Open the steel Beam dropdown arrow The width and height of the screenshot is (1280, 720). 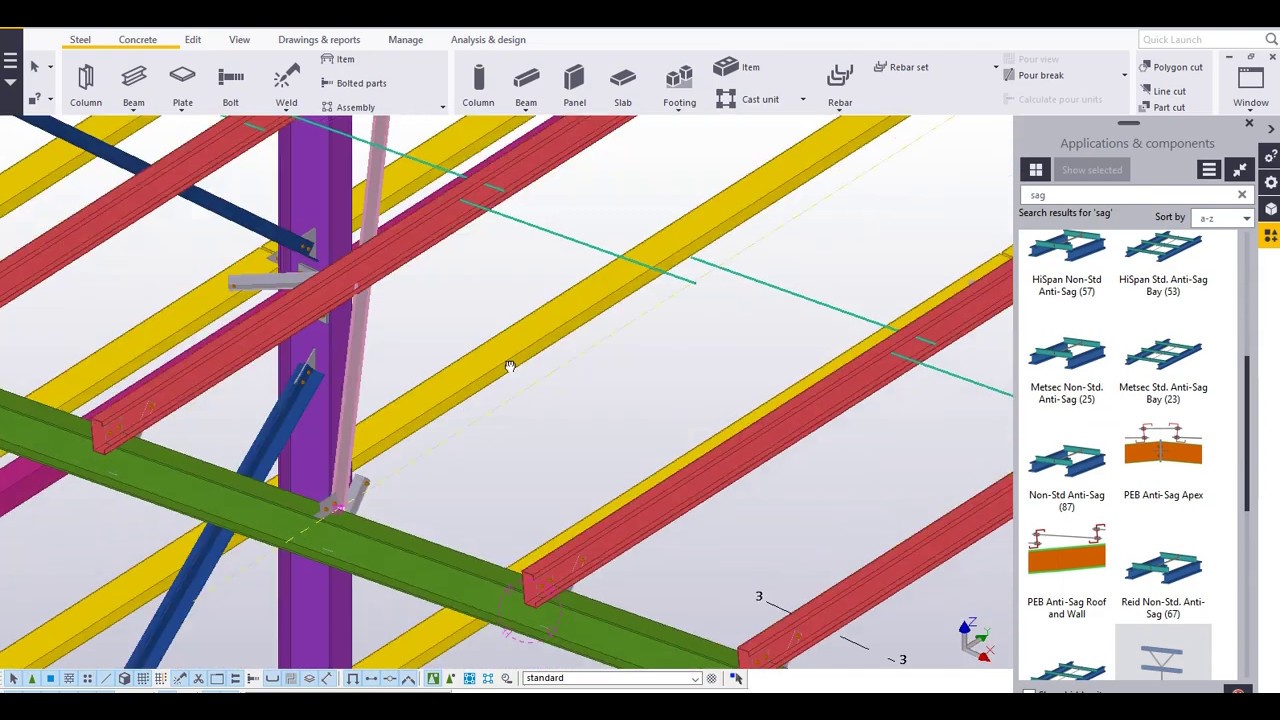click(x=133, y=111)
